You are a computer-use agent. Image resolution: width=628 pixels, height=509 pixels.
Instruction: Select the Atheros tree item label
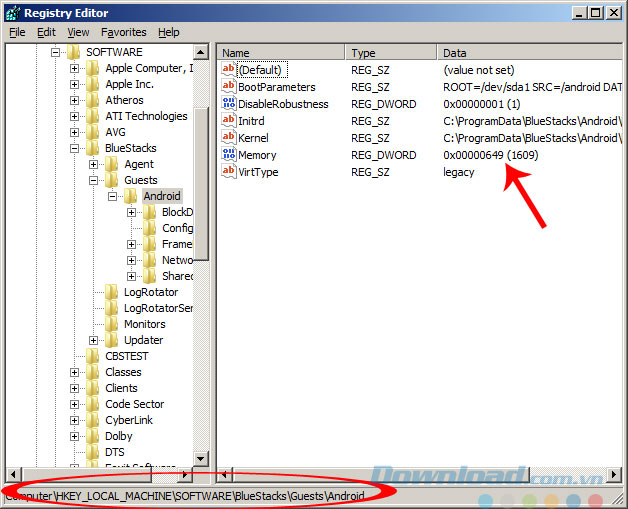(124, 100)
